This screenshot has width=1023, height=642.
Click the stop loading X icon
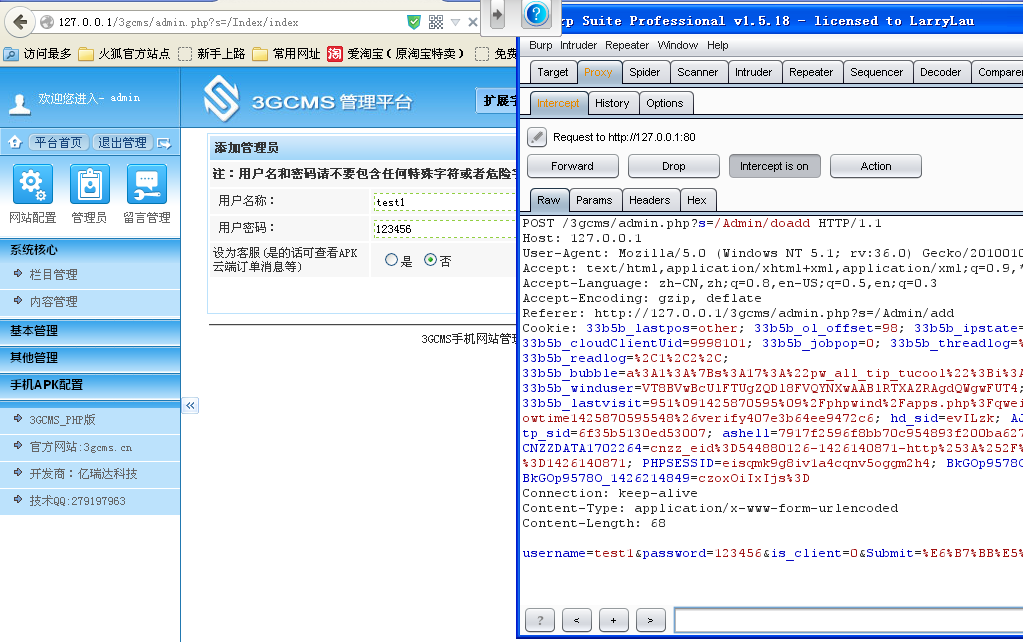473,22
